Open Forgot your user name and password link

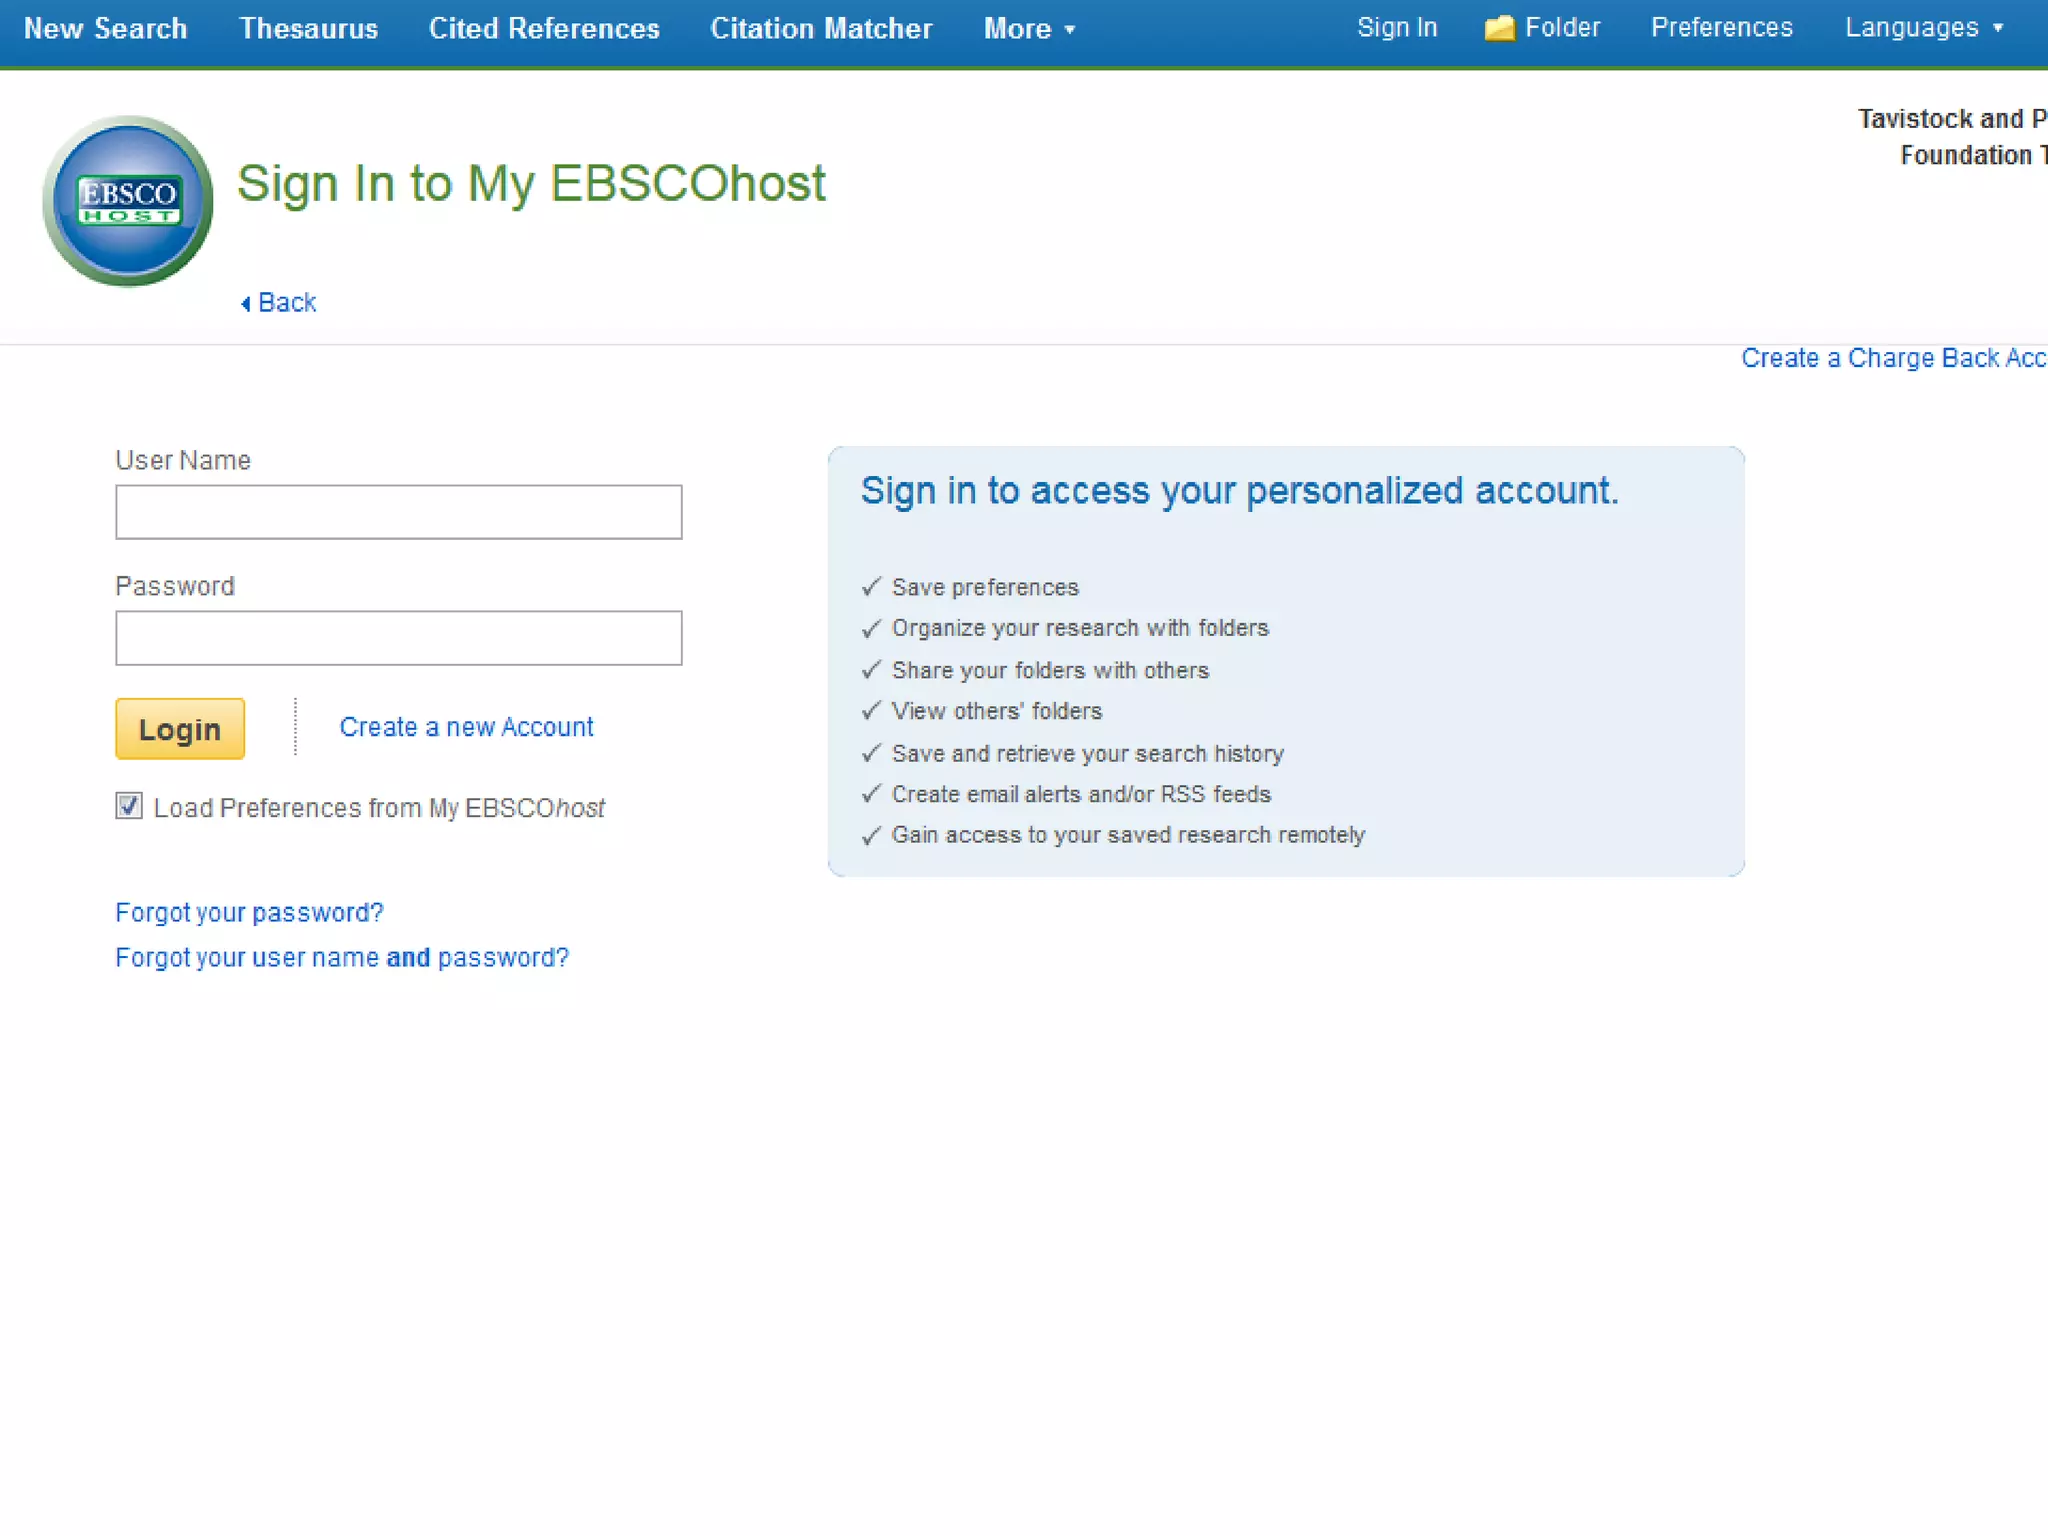pos(342,957)
